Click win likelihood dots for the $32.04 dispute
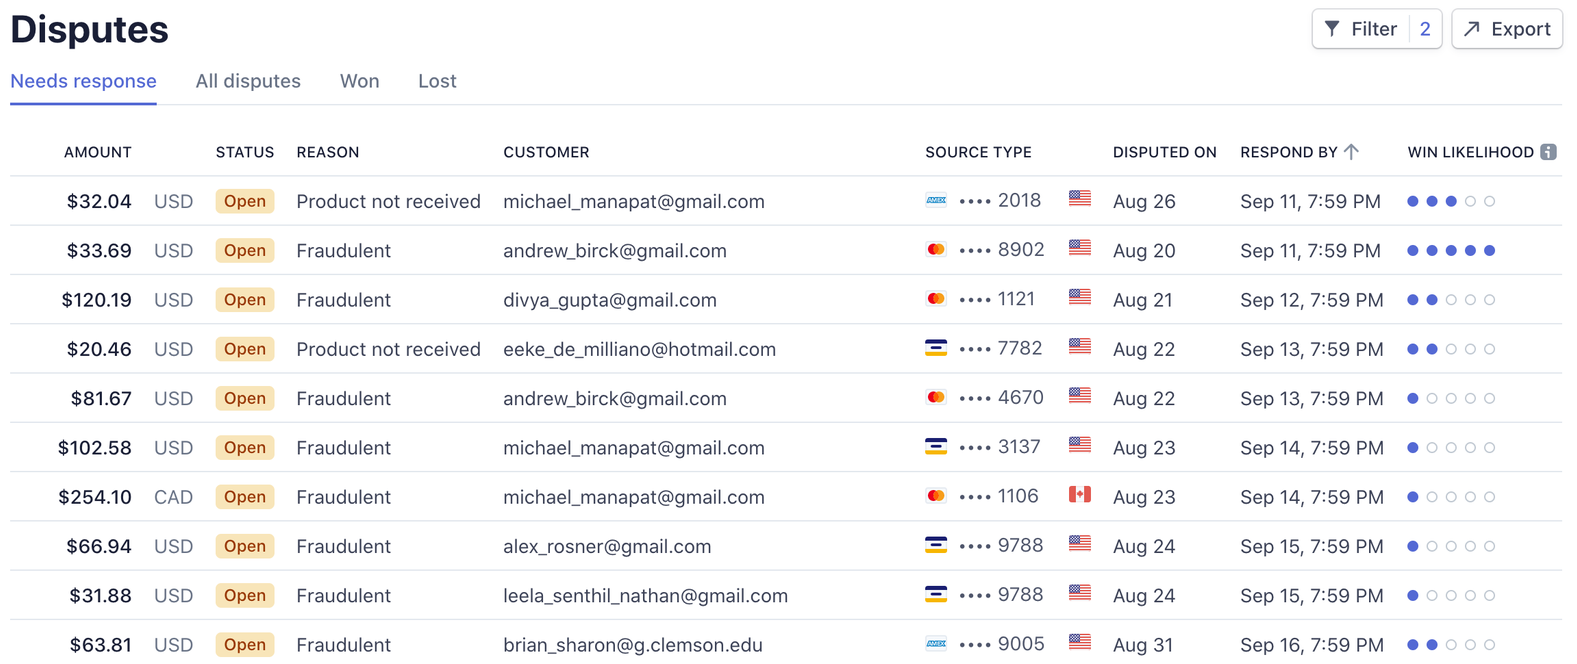The image size is (1577, 664). point(1451,201)
